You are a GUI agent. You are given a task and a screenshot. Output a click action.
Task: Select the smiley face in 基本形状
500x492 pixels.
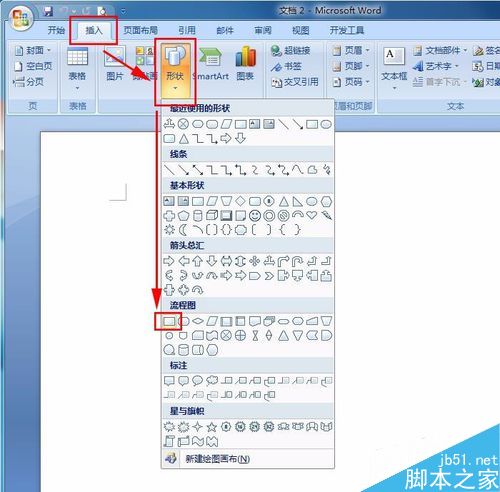click(255, 216)
